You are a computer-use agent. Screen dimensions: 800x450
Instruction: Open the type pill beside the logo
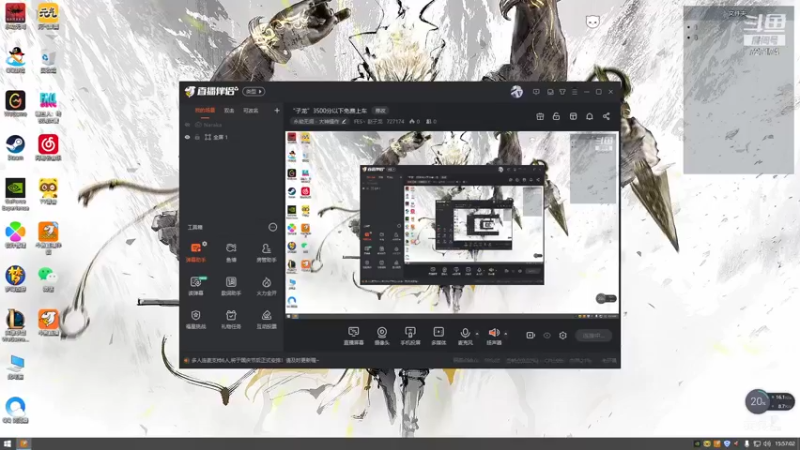[x=254, y=92]
